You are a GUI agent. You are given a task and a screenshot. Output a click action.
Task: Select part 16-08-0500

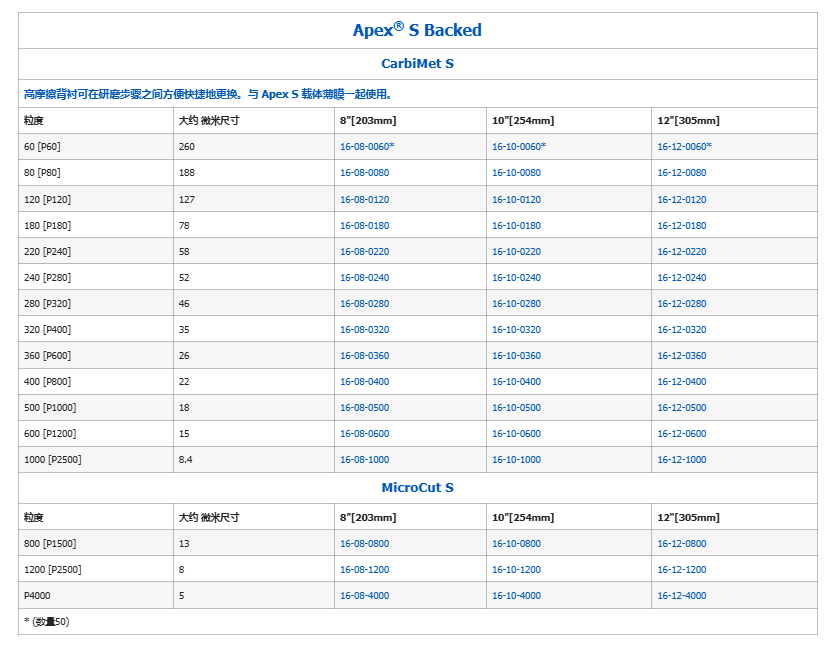point(364,408)
